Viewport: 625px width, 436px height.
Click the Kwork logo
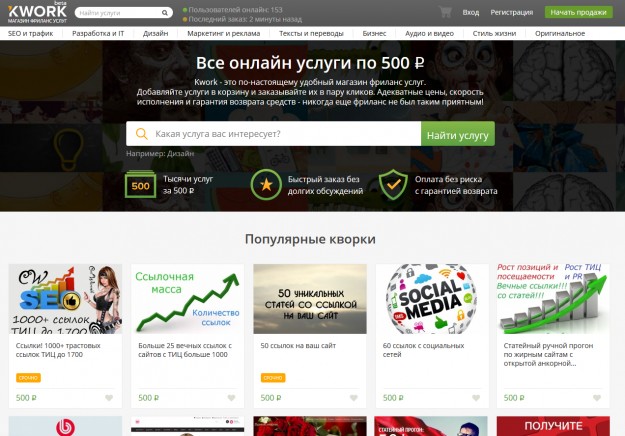click(x=37, y=13)
